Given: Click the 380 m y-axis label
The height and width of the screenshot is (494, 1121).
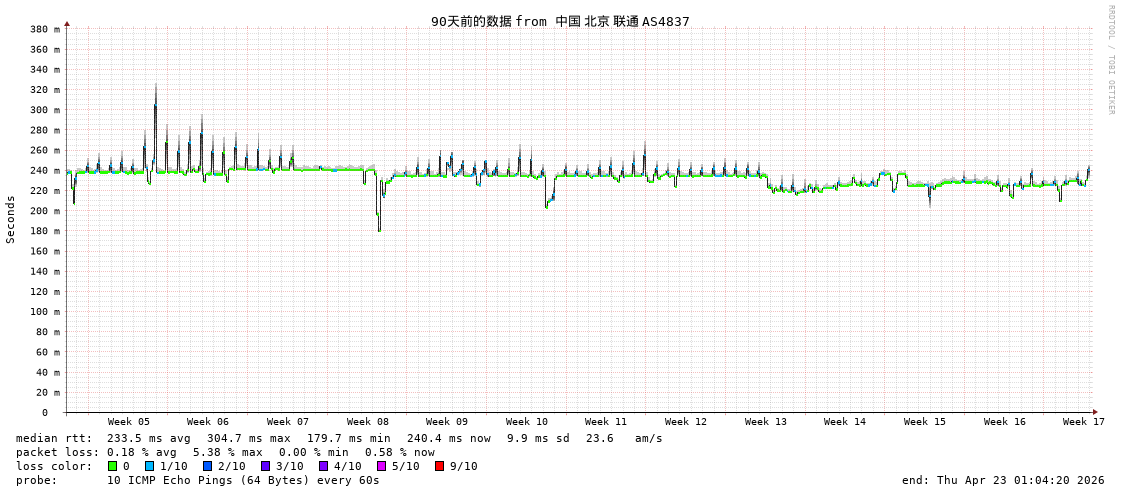Looking at the screenshot, I should (44, 29).
